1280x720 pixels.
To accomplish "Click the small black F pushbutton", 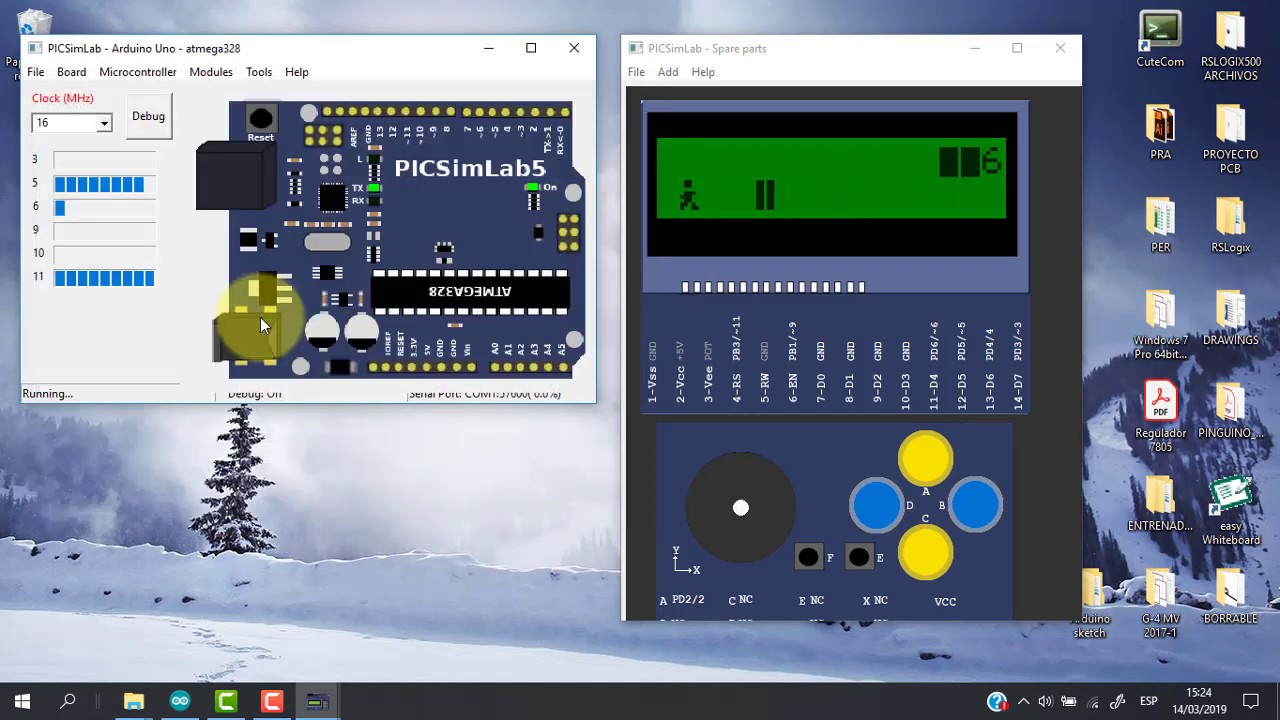I will (808, 557).
